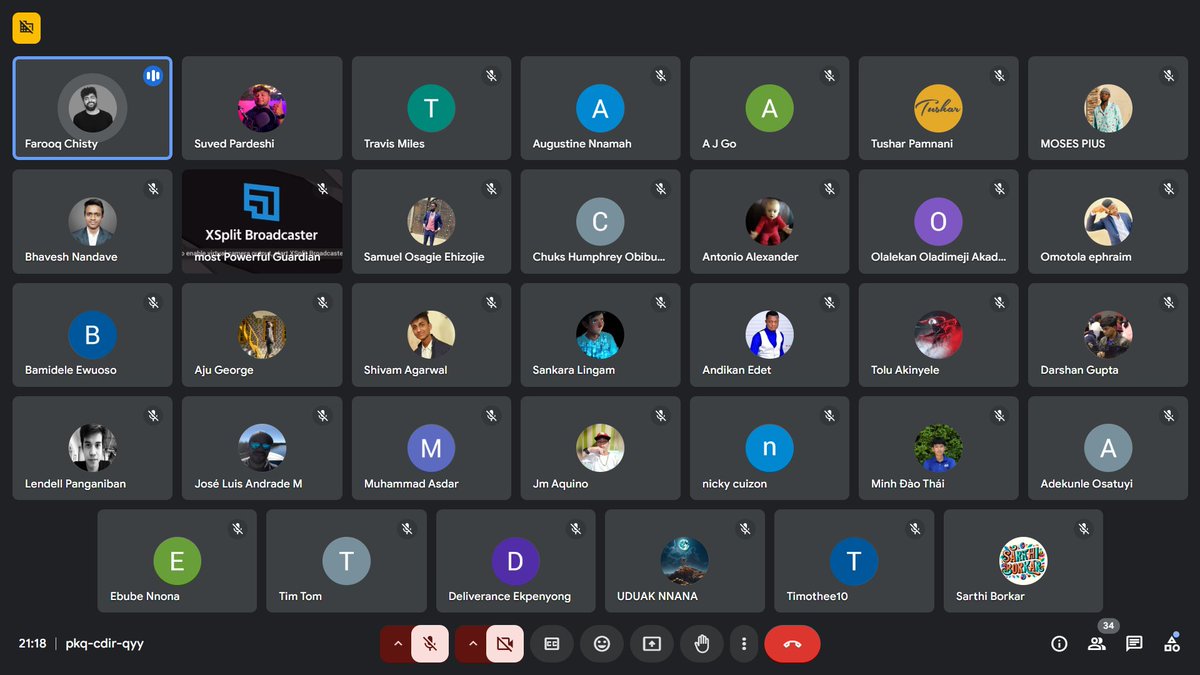1200x675 pixels.
Task: Open the activities icon
Action: (x=1172, y=644)
